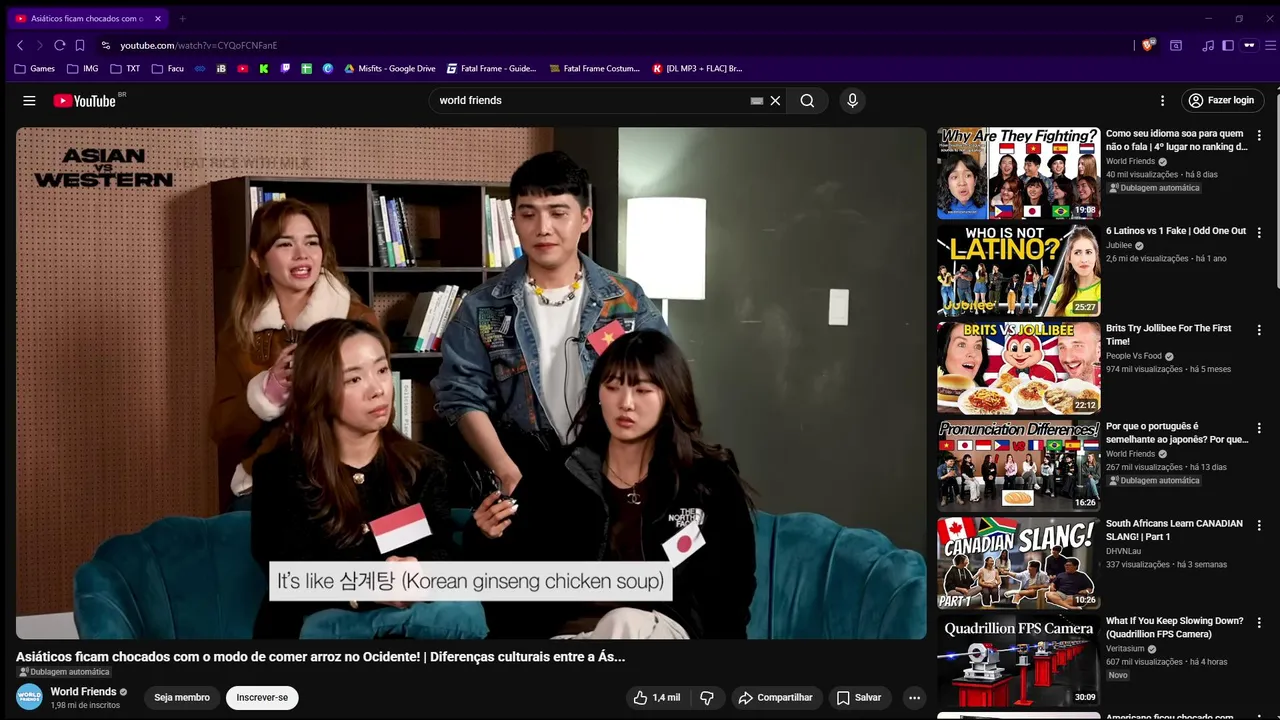Open 'Fatal Frame - Guide...' bookmark
The height and width of the screenshot is (720, 1280).
[491, 69]
